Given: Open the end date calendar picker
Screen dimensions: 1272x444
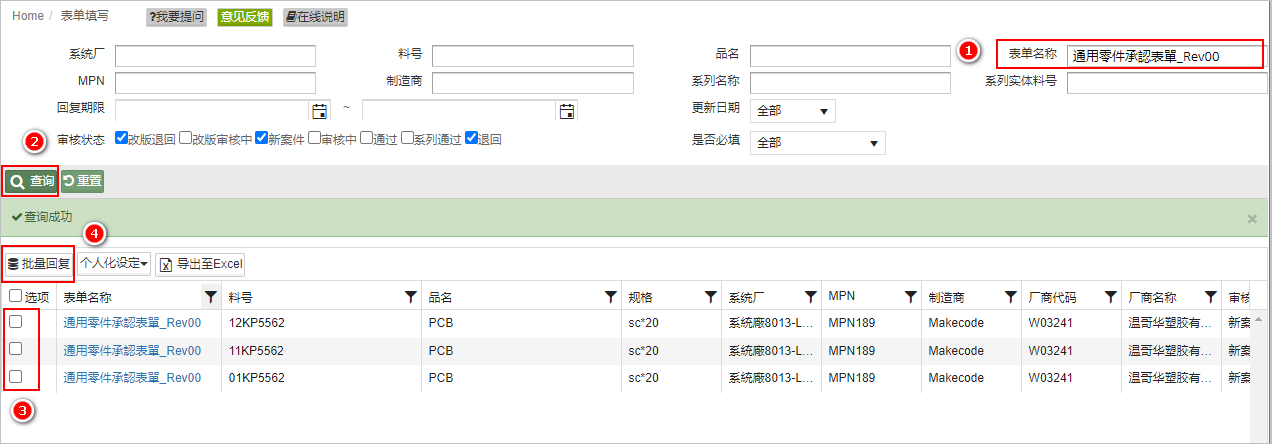Looking at the screenshot, I should pyautogui.click(x=566, y=111).
